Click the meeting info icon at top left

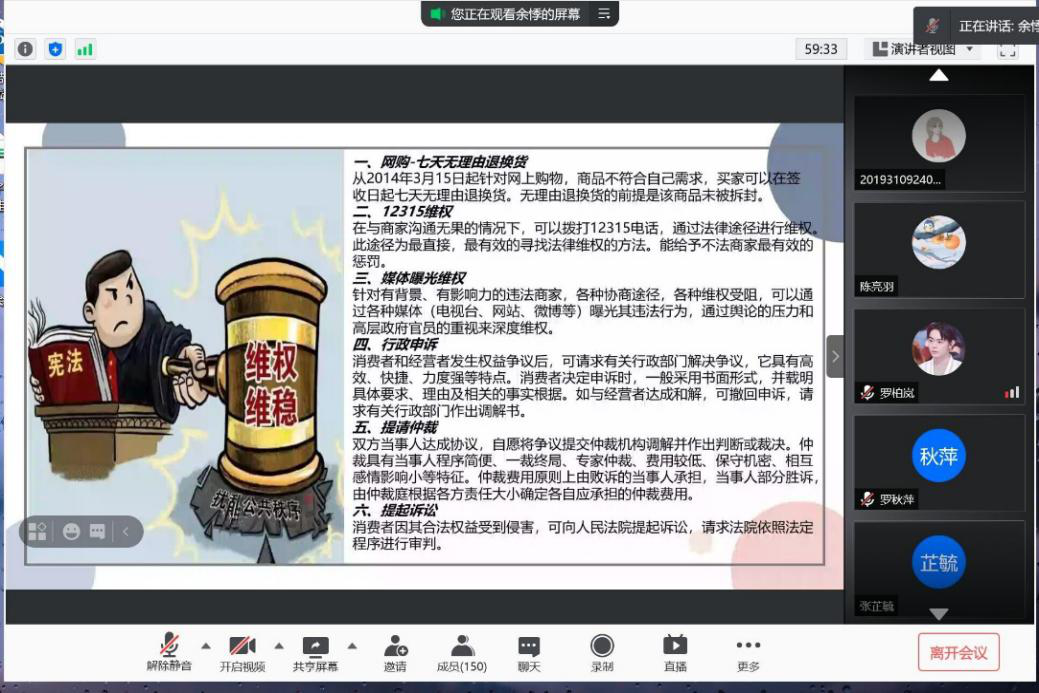click(25, 49)
